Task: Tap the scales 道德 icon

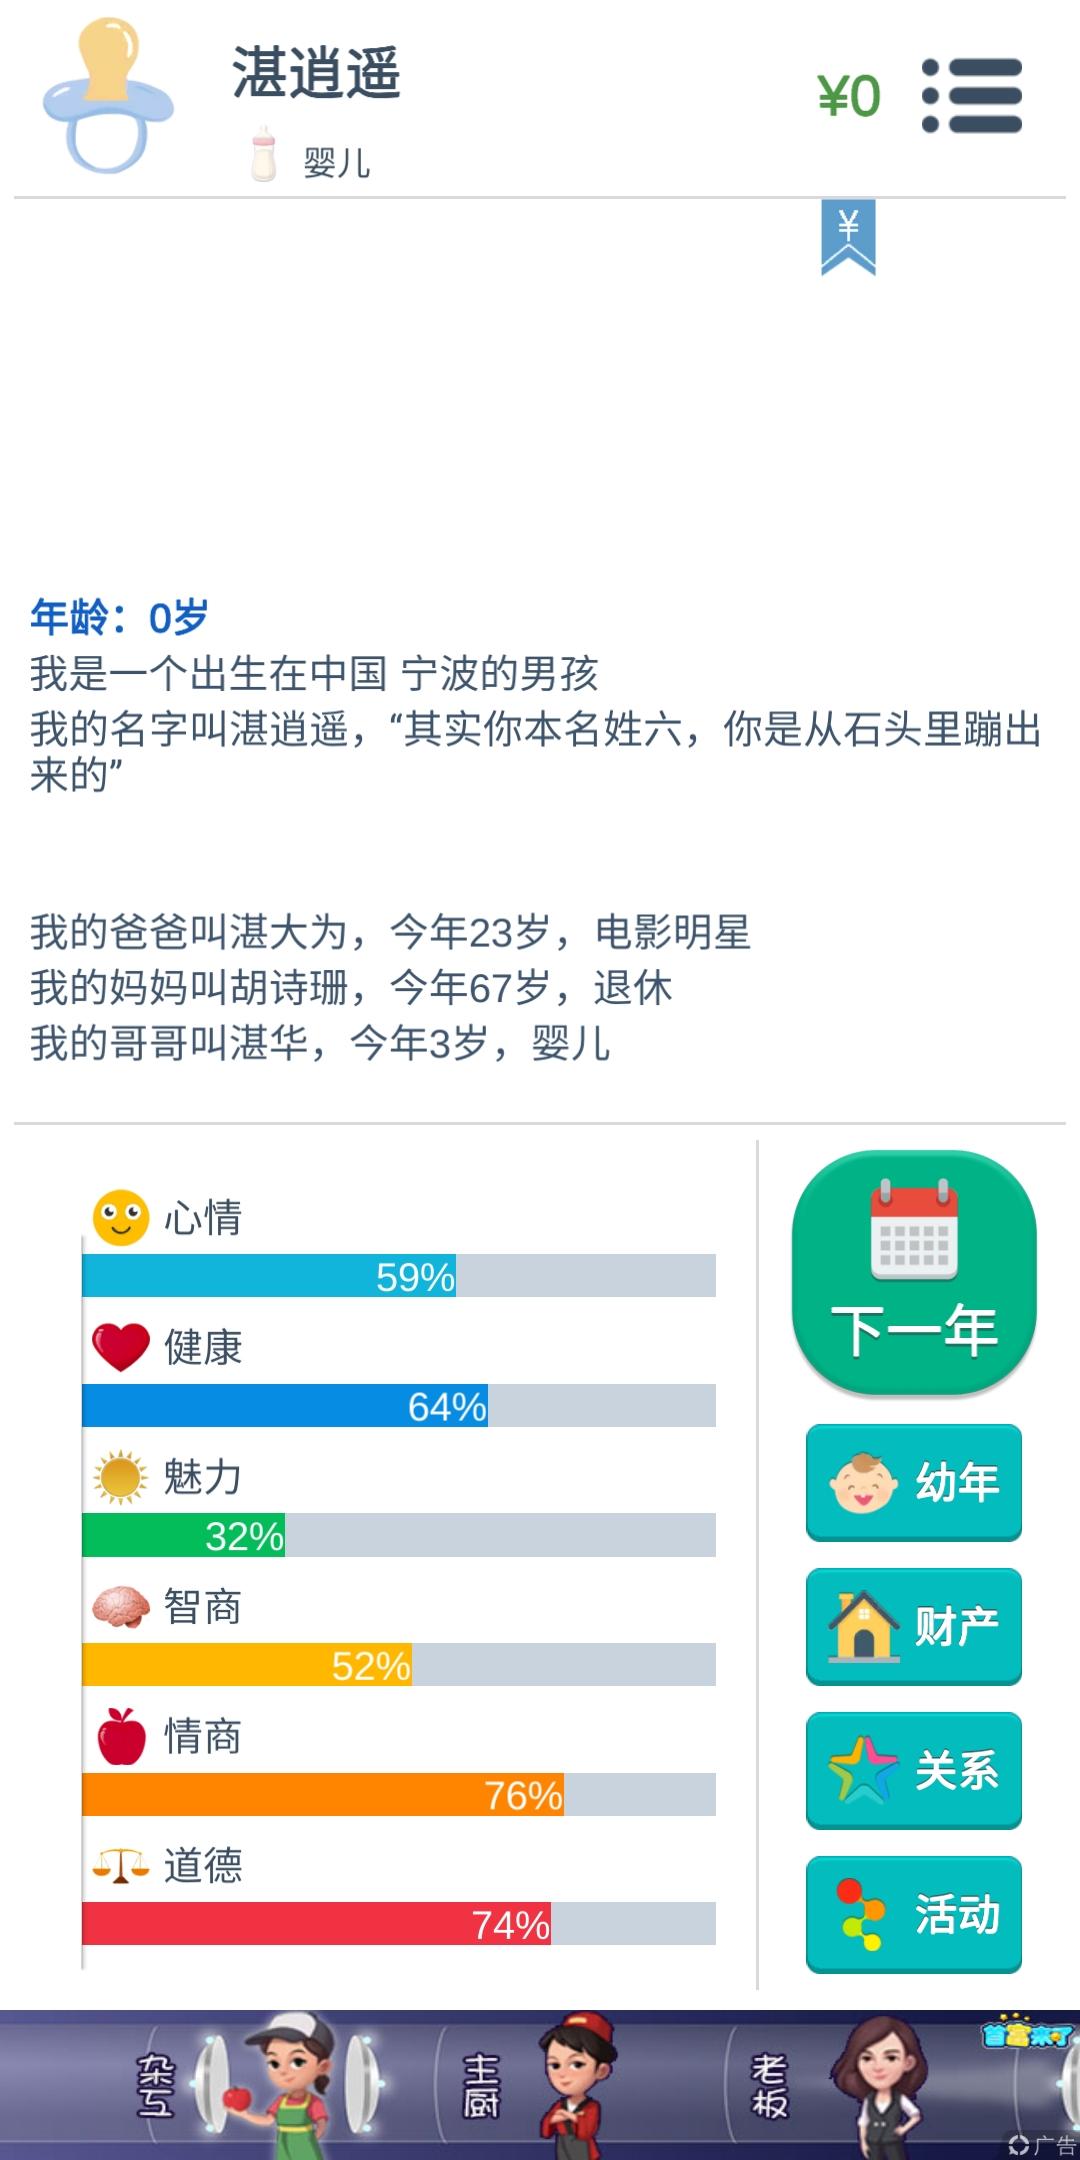Action: click(121, 1866)
